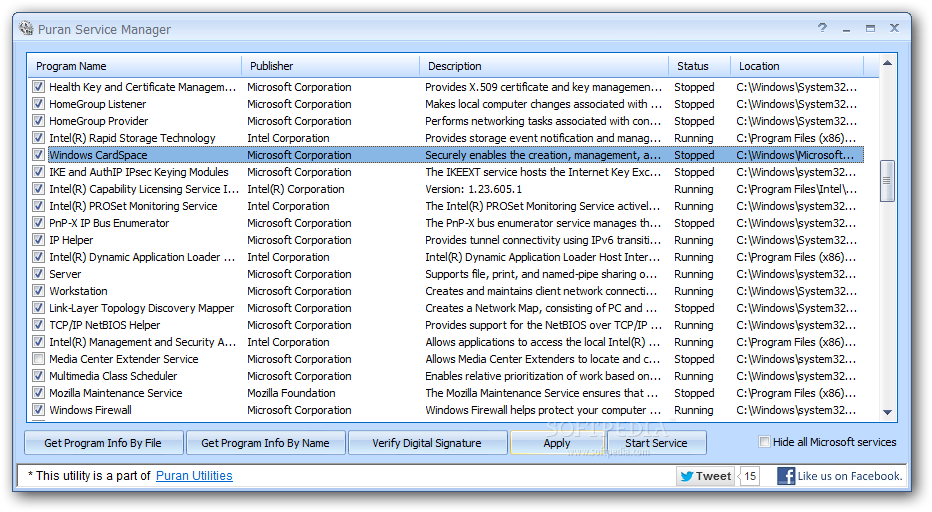Toggle the IP Helper checkbox

point(39,240)
